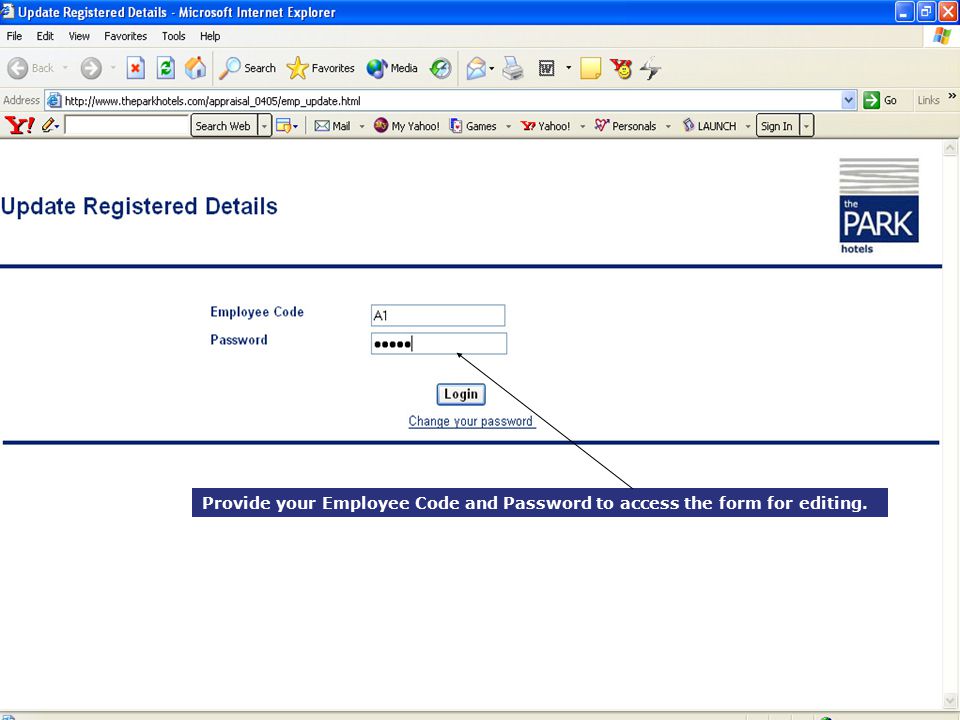Image resolution: width=960 pixels, height=720 pixels.
Task: Open the Favorites menu
Action: pos(126,36)
